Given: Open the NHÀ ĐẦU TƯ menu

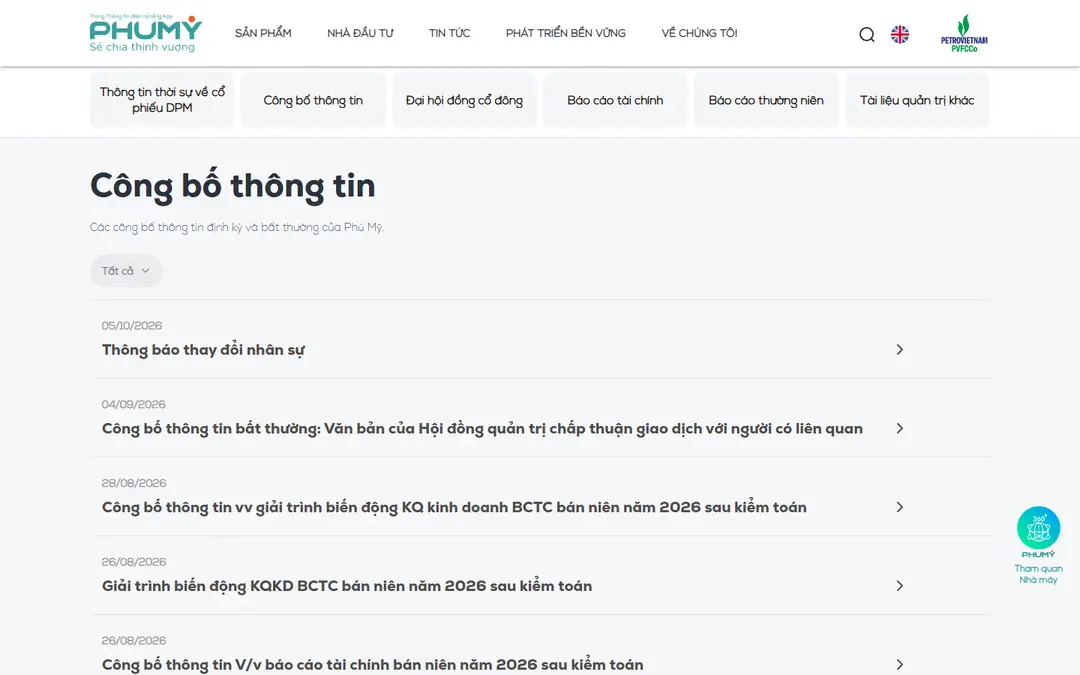Looking at the screenshot, I should click(x=360, y=33).
